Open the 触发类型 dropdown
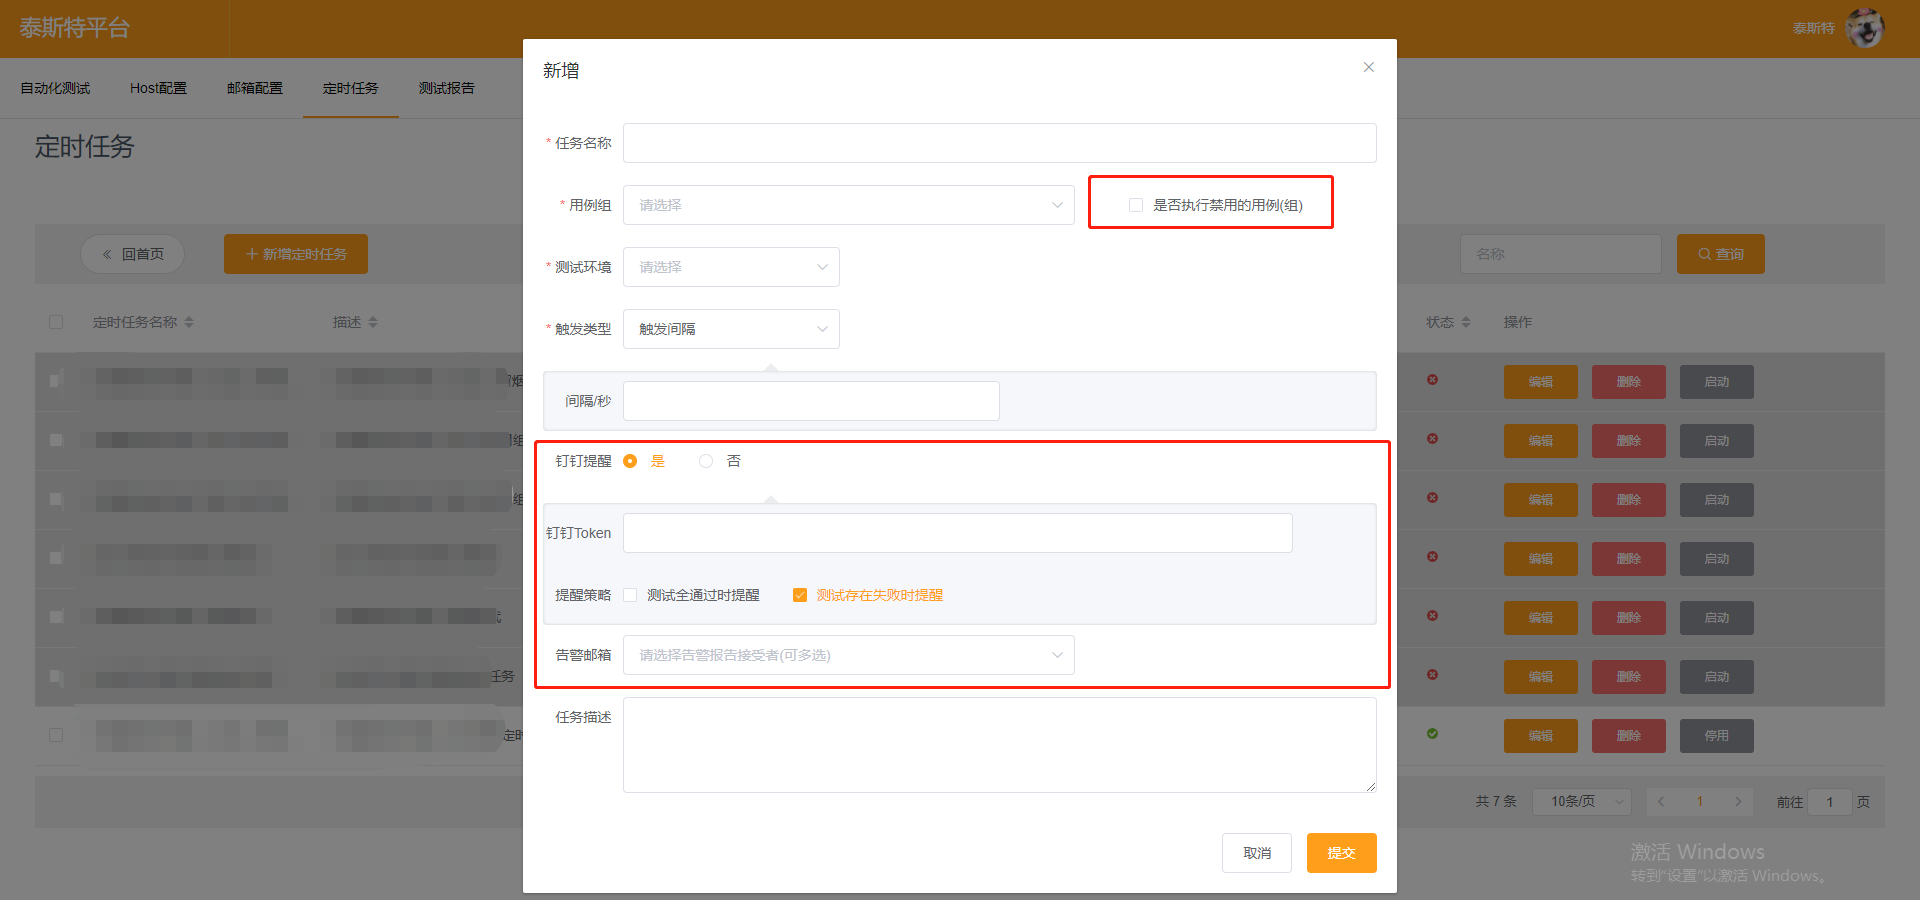 (x=731, y=329)
